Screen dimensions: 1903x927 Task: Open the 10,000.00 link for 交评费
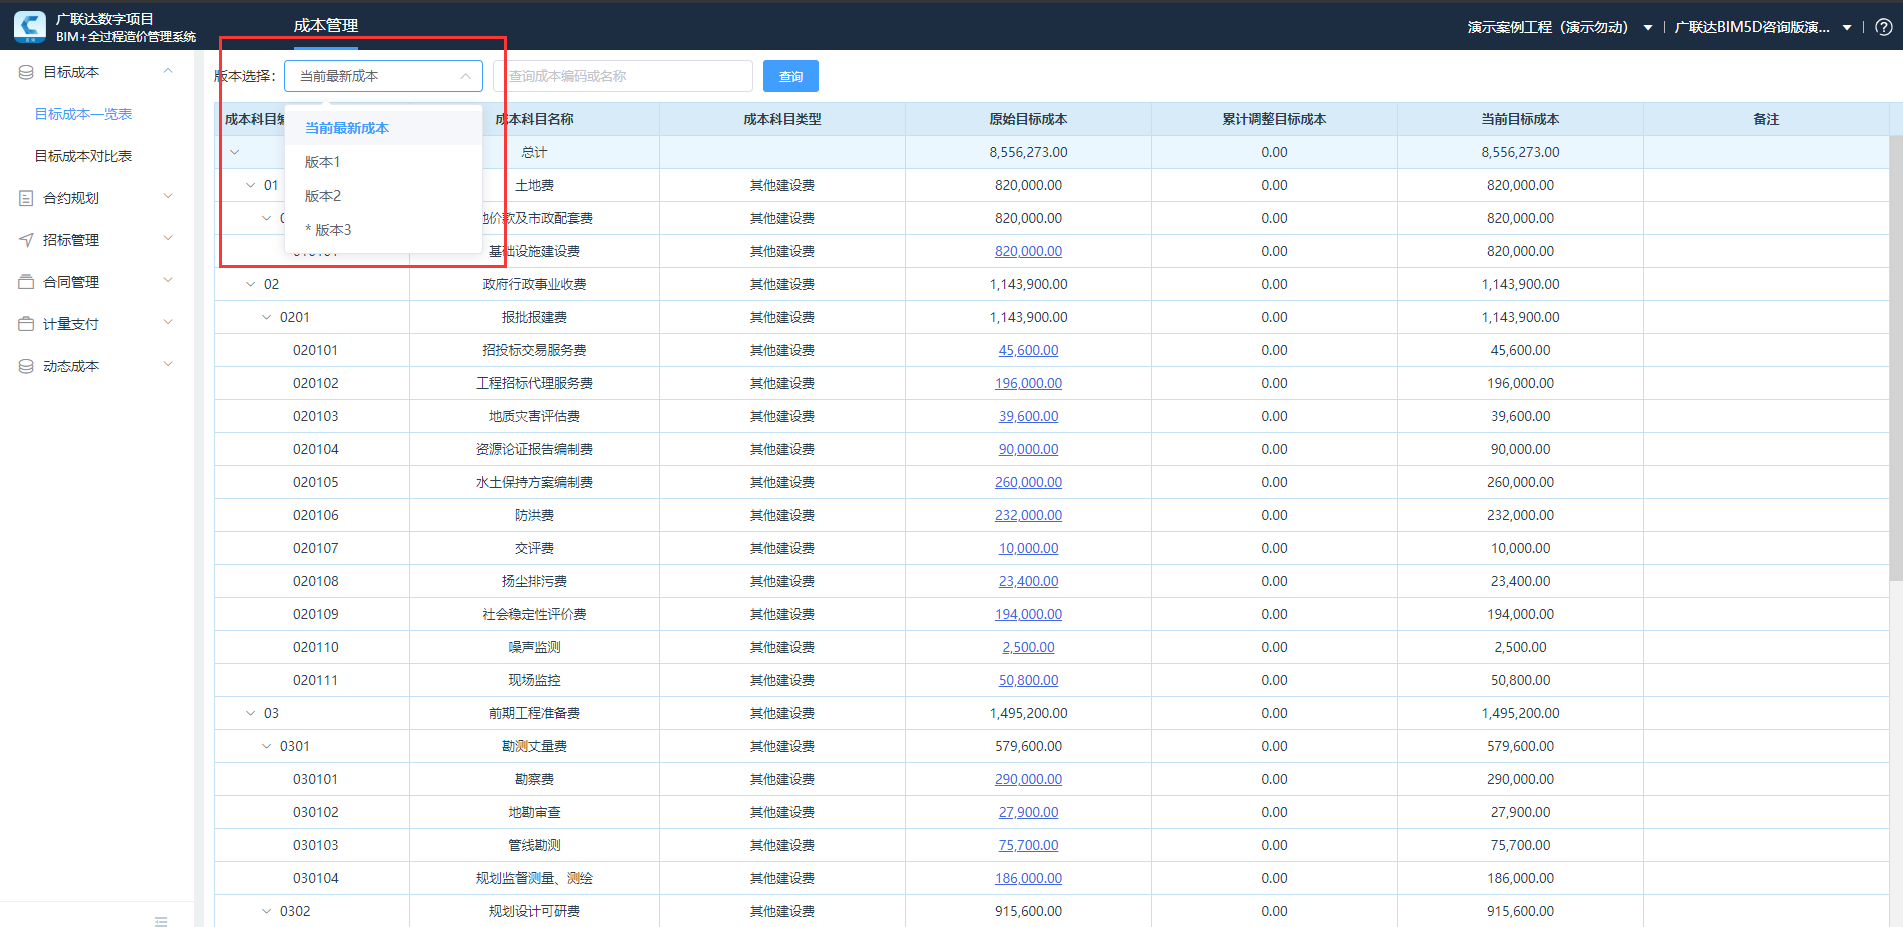pos(1028,548)
